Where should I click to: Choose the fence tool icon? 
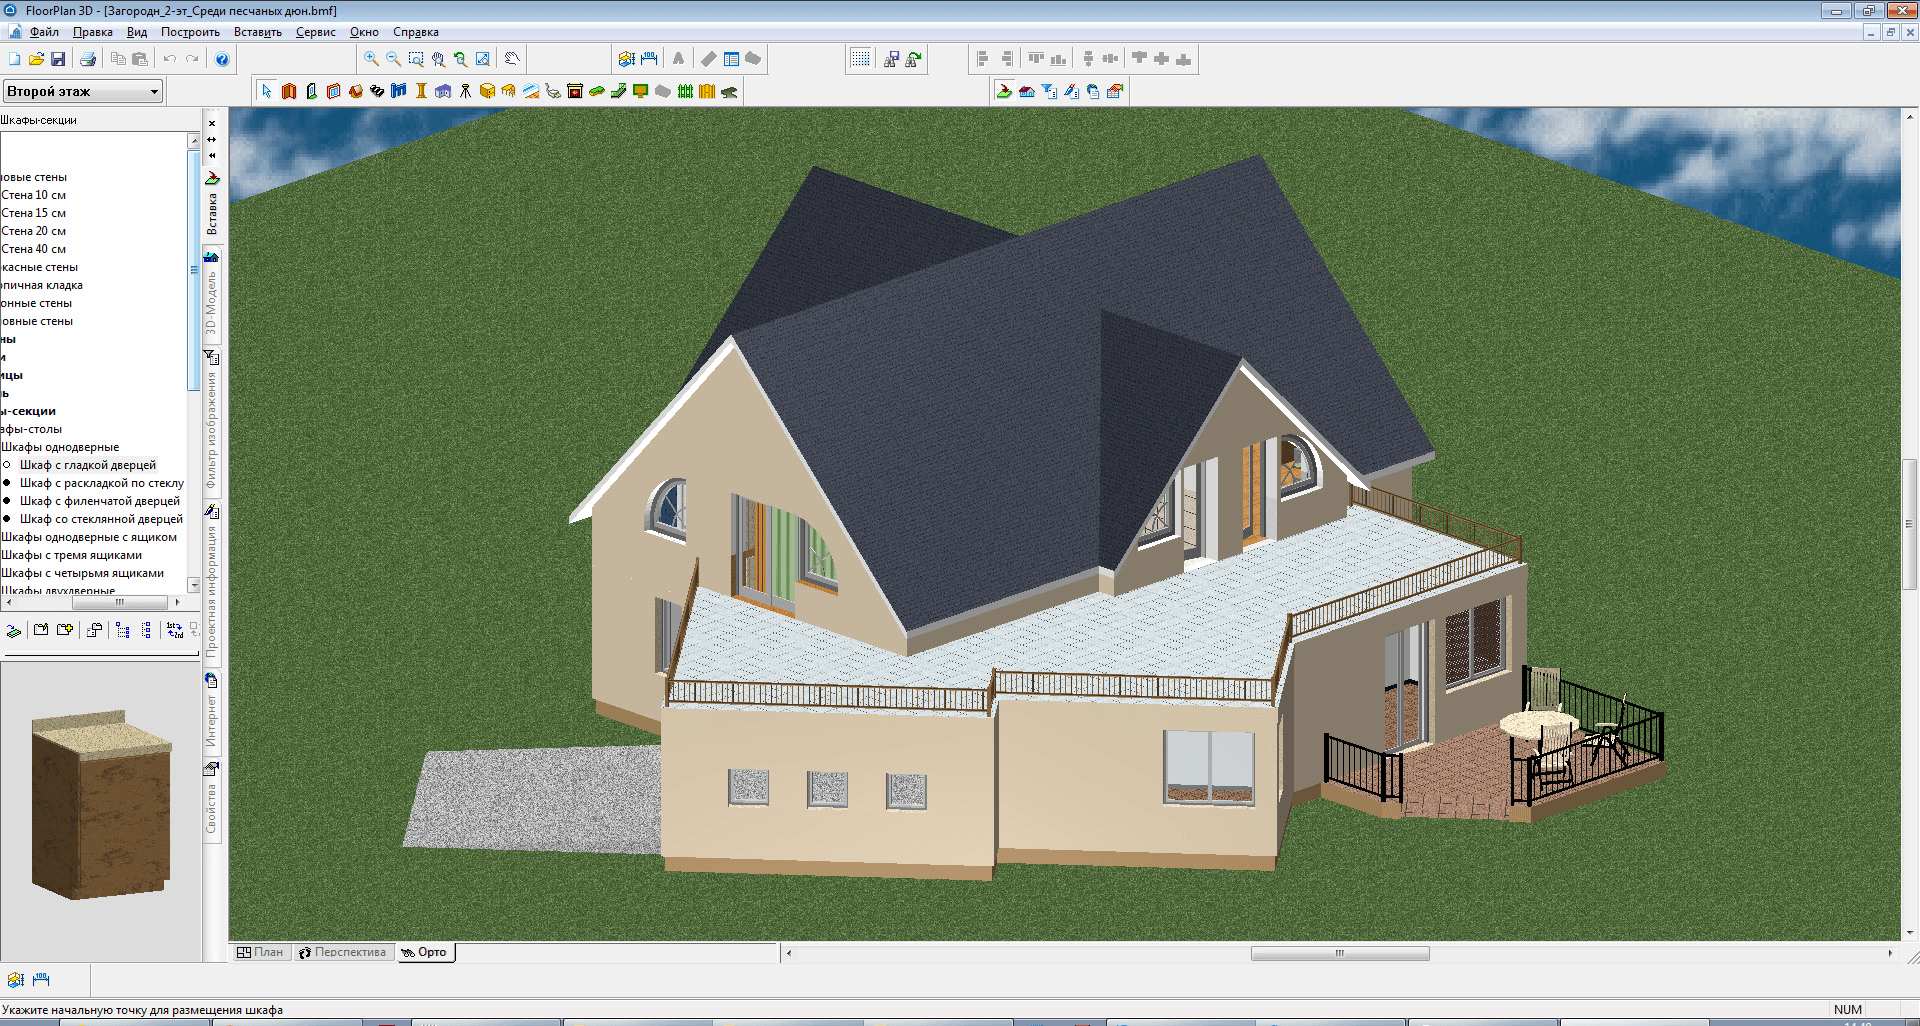685,91
